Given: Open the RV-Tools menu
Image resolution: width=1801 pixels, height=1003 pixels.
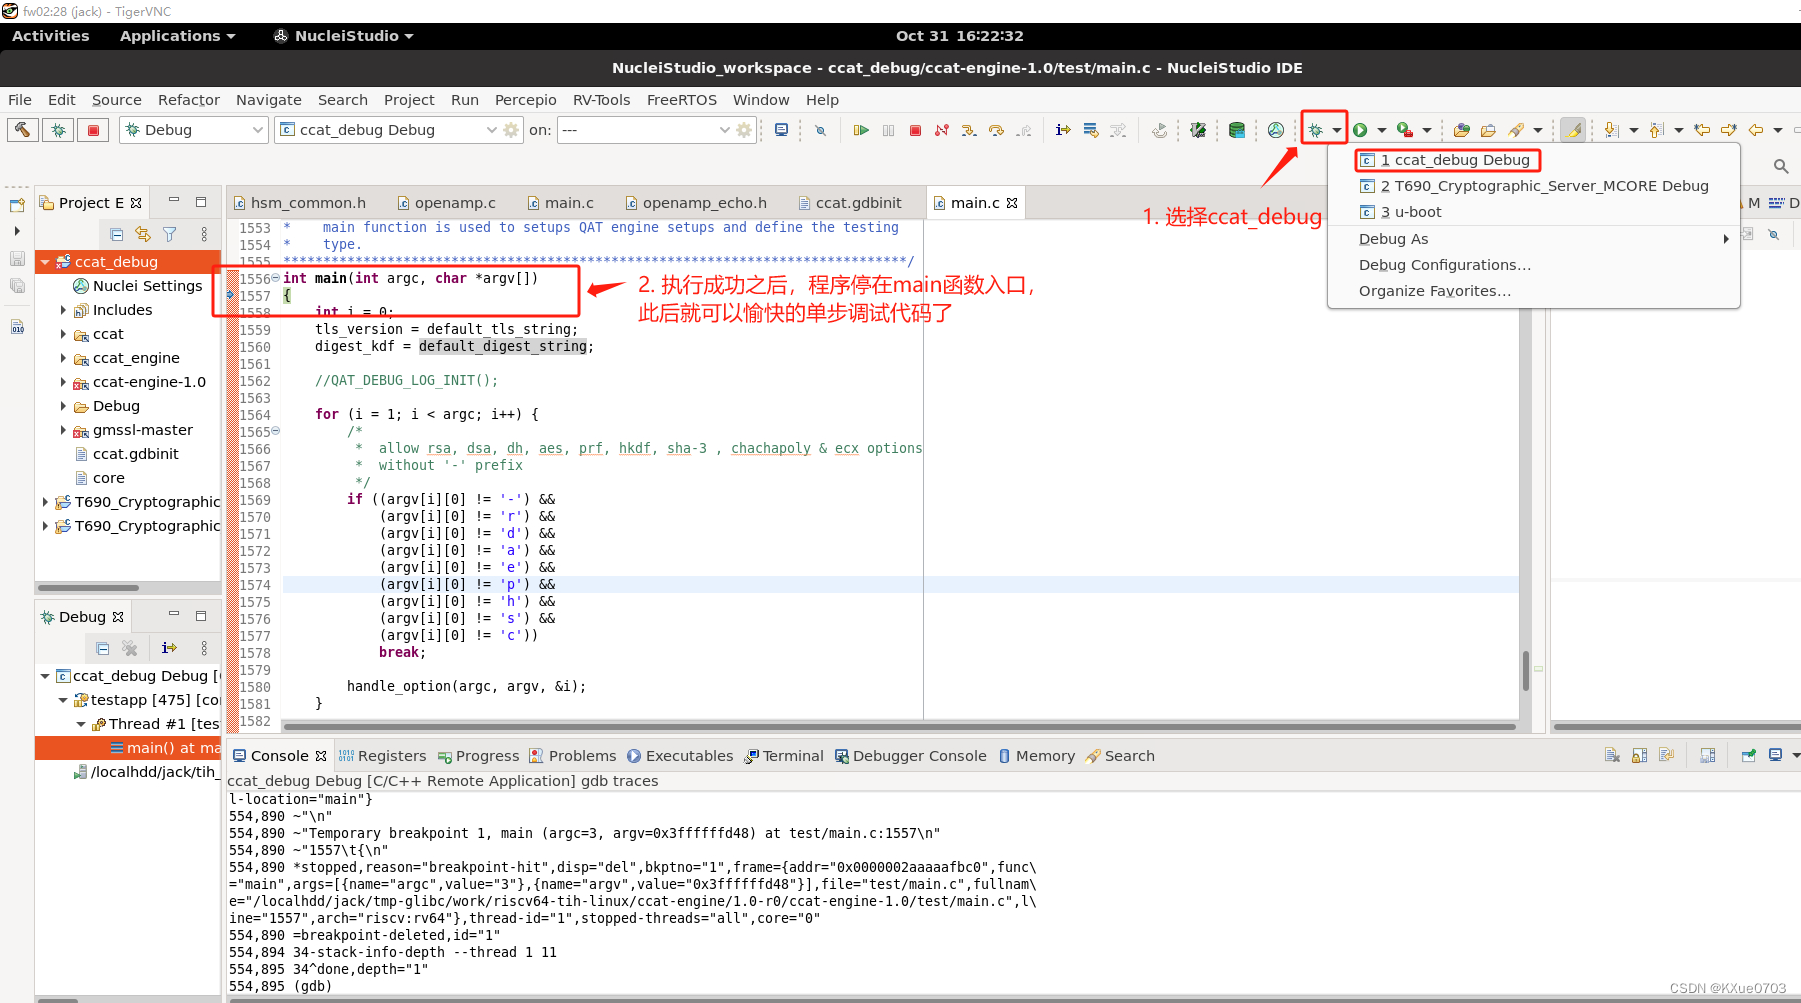Looking at the screenshot, I should [601, 100].
